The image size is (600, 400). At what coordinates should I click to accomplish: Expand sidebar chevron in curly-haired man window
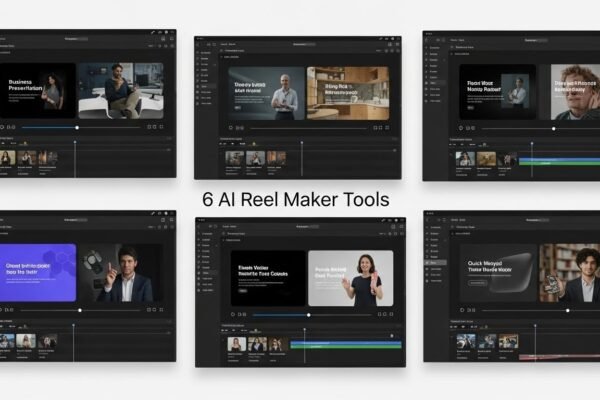[444, 60]
